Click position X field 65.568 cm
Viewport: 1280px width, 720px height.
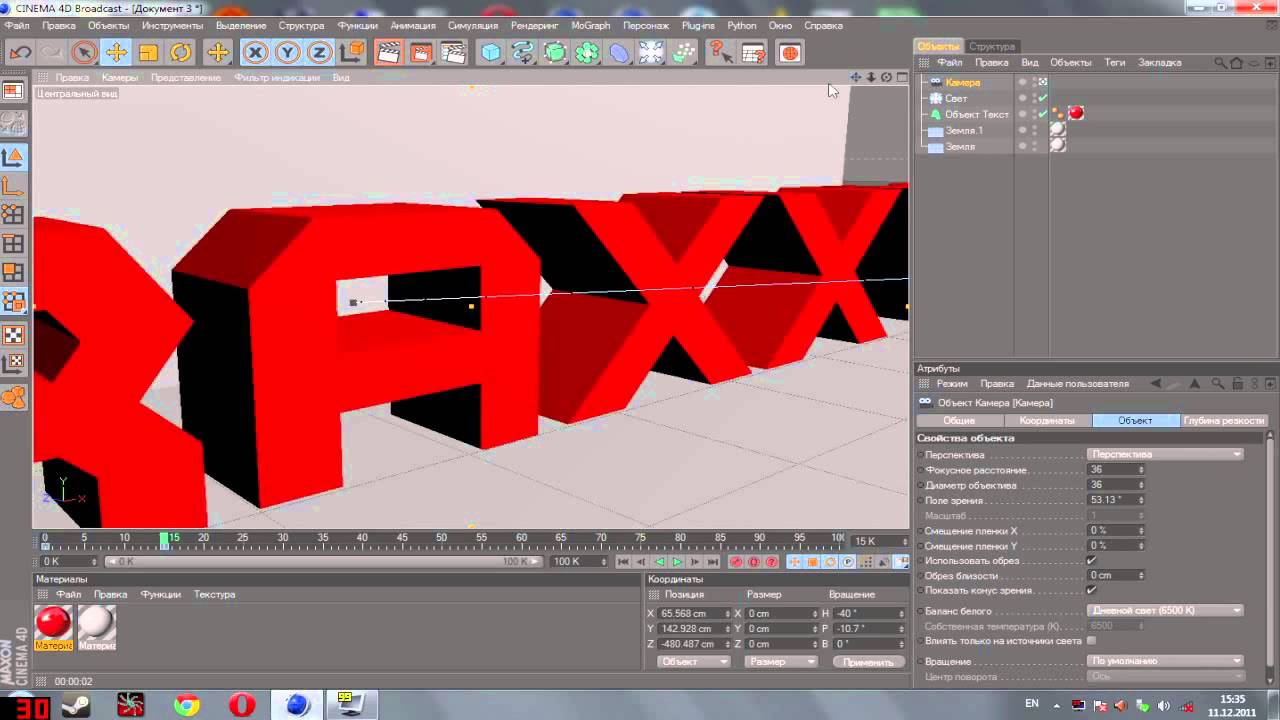(x=688, y=613)
